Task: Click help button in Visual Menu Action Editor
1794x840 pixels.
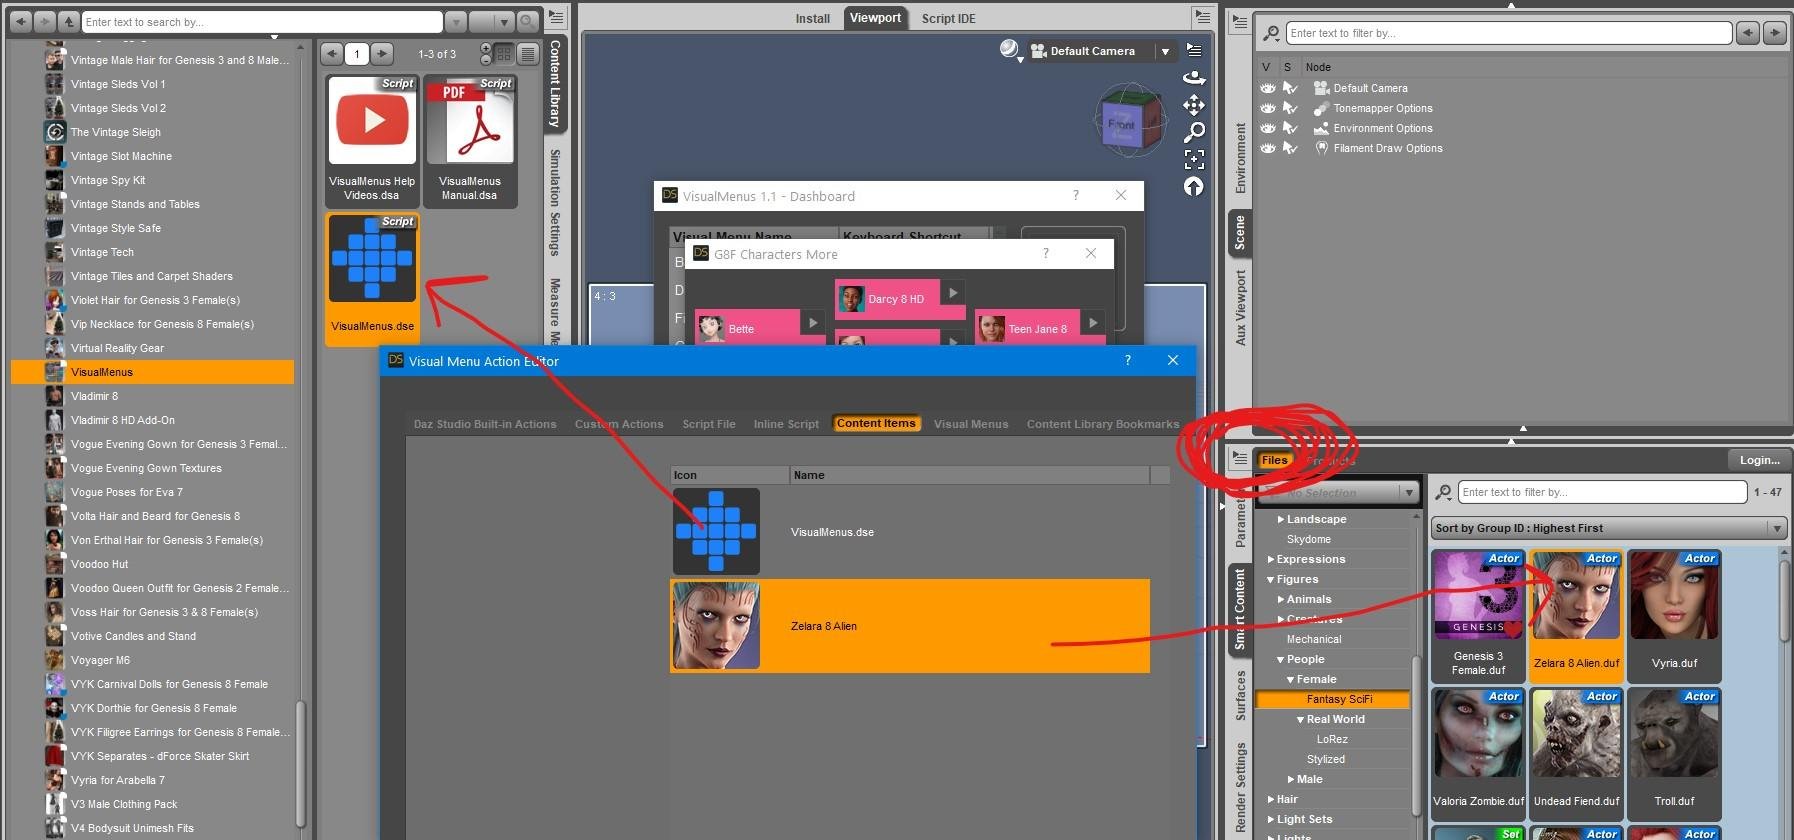Action: pyautogui.click(x=1128, y=361)
